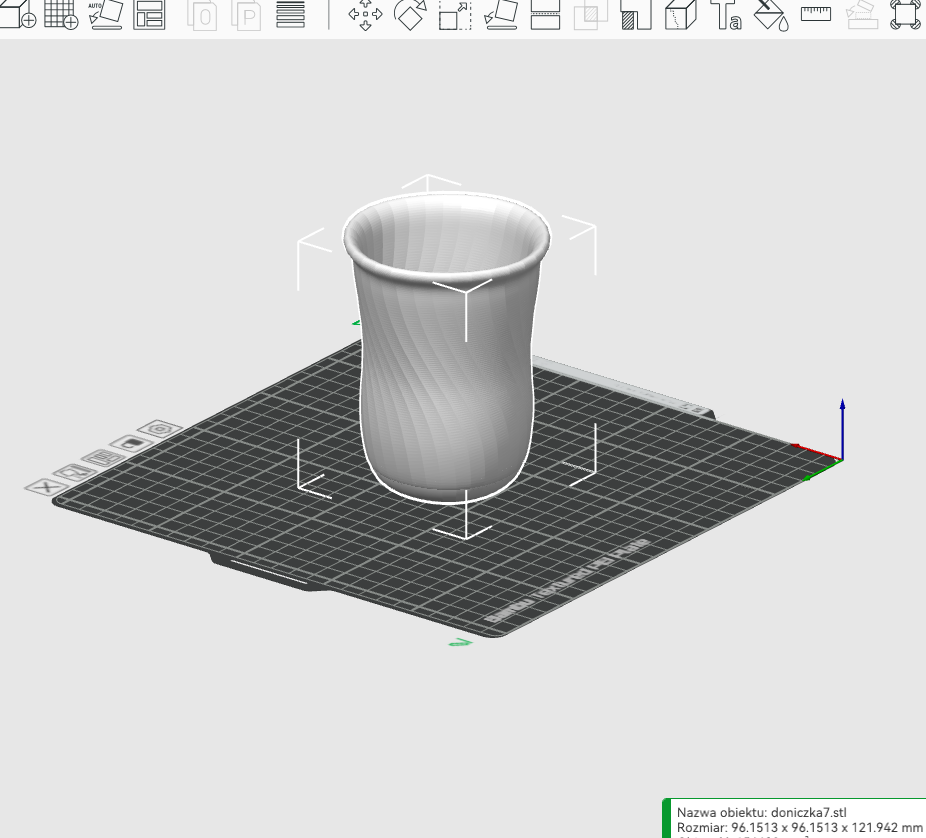Remove all objects from plate with X icon
This screenshot has width=926, height=838.
coord(46,487)
